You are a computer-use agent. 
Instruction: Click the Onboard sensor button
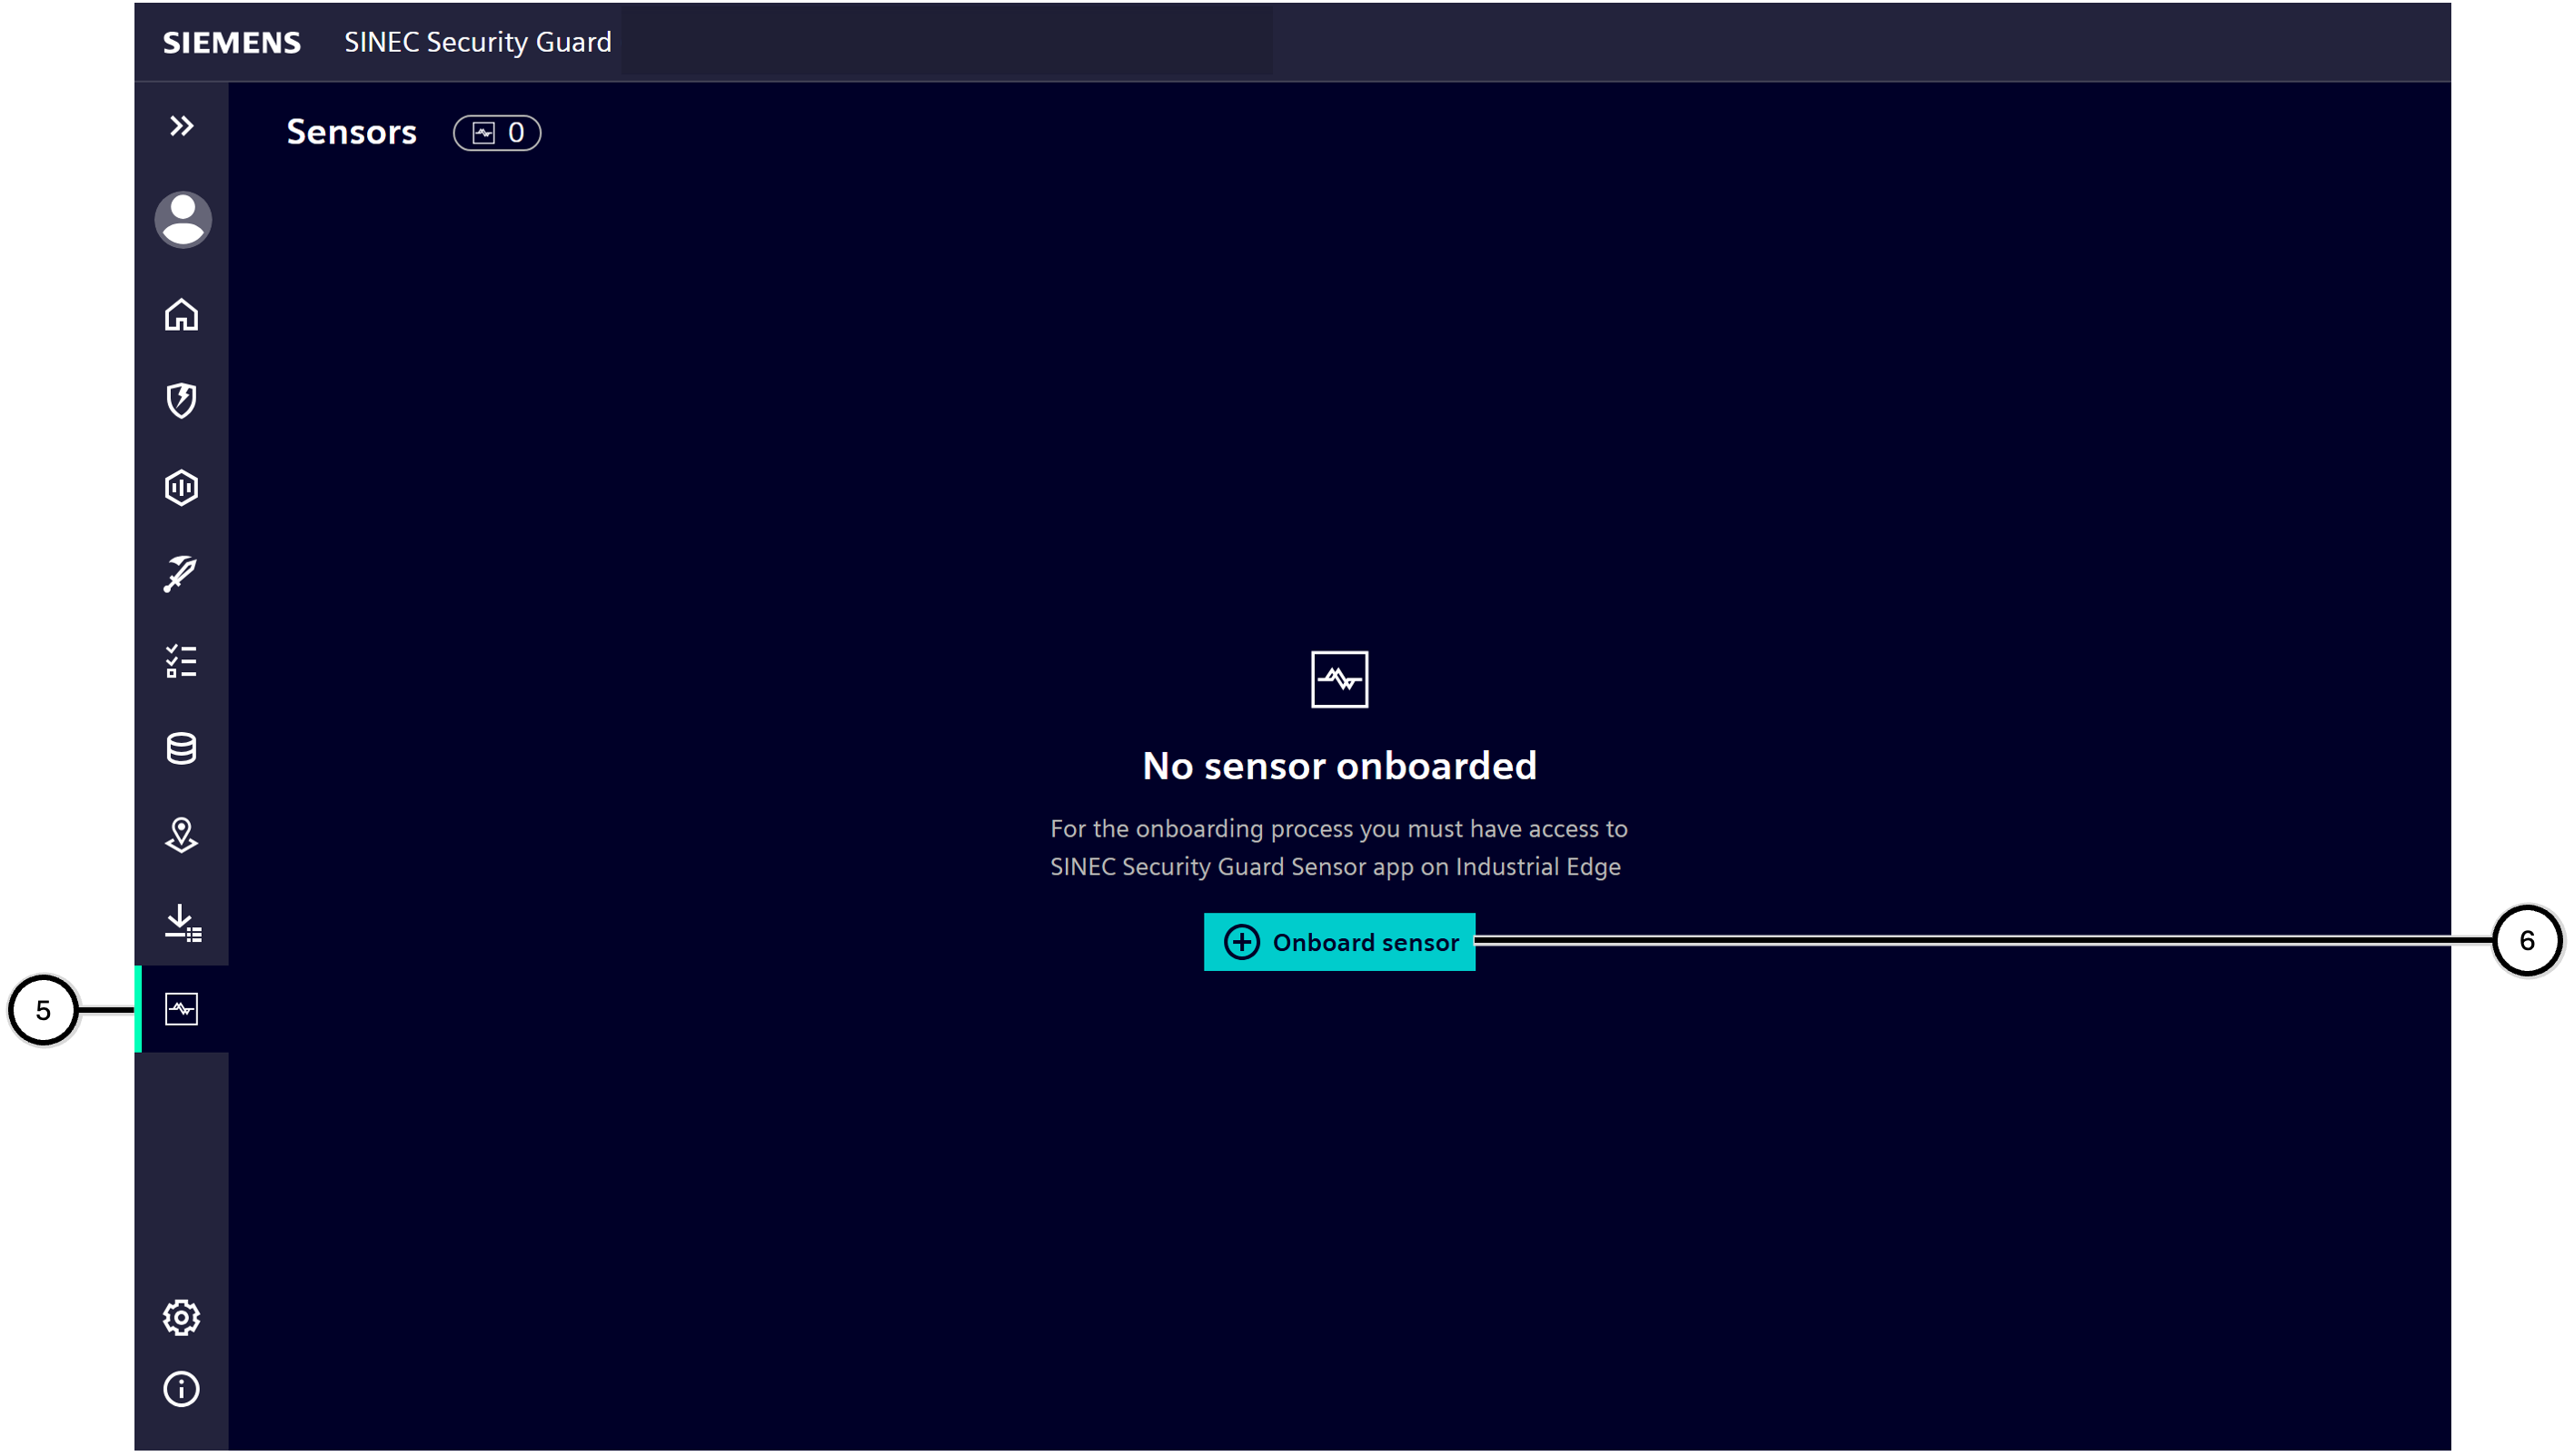(x=1339, y=942)
